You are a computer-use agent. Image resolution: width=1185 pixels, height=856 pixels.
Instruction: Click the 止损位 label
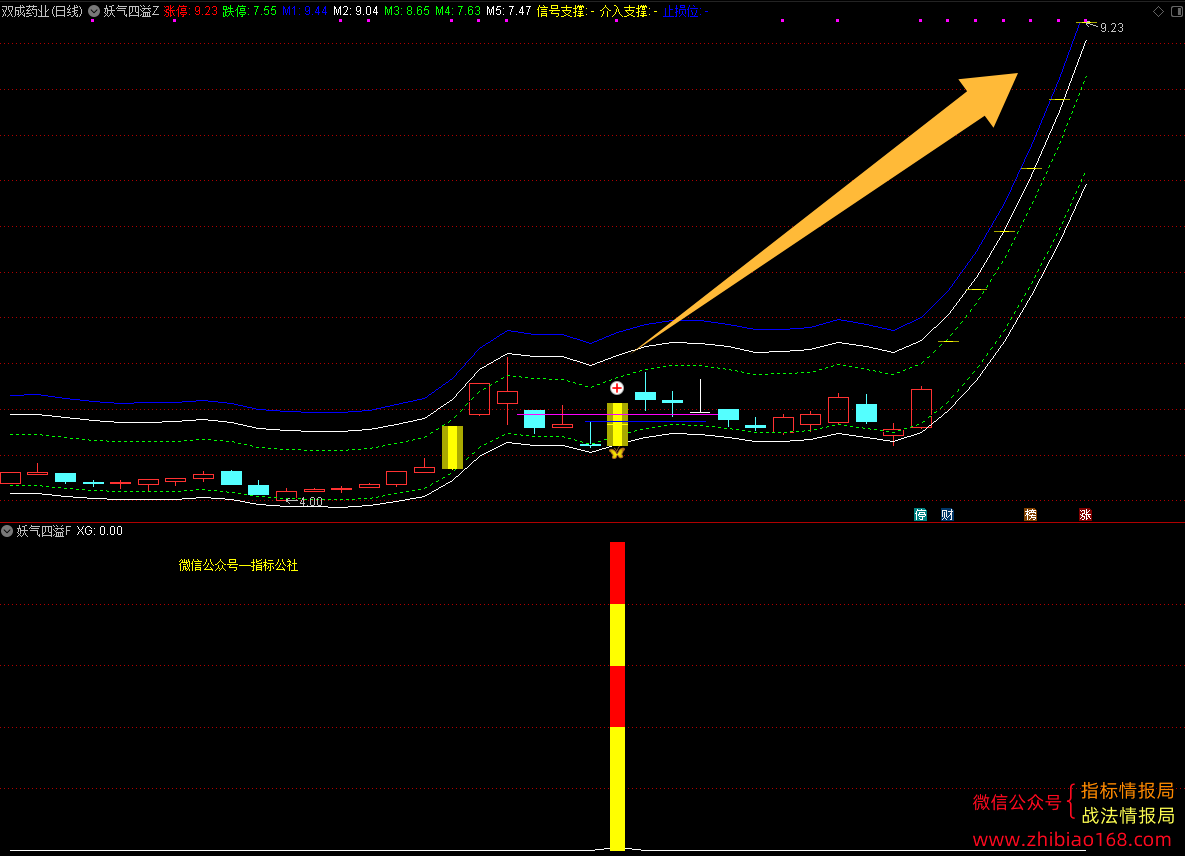pyautogui.click(x=681, y=11)
